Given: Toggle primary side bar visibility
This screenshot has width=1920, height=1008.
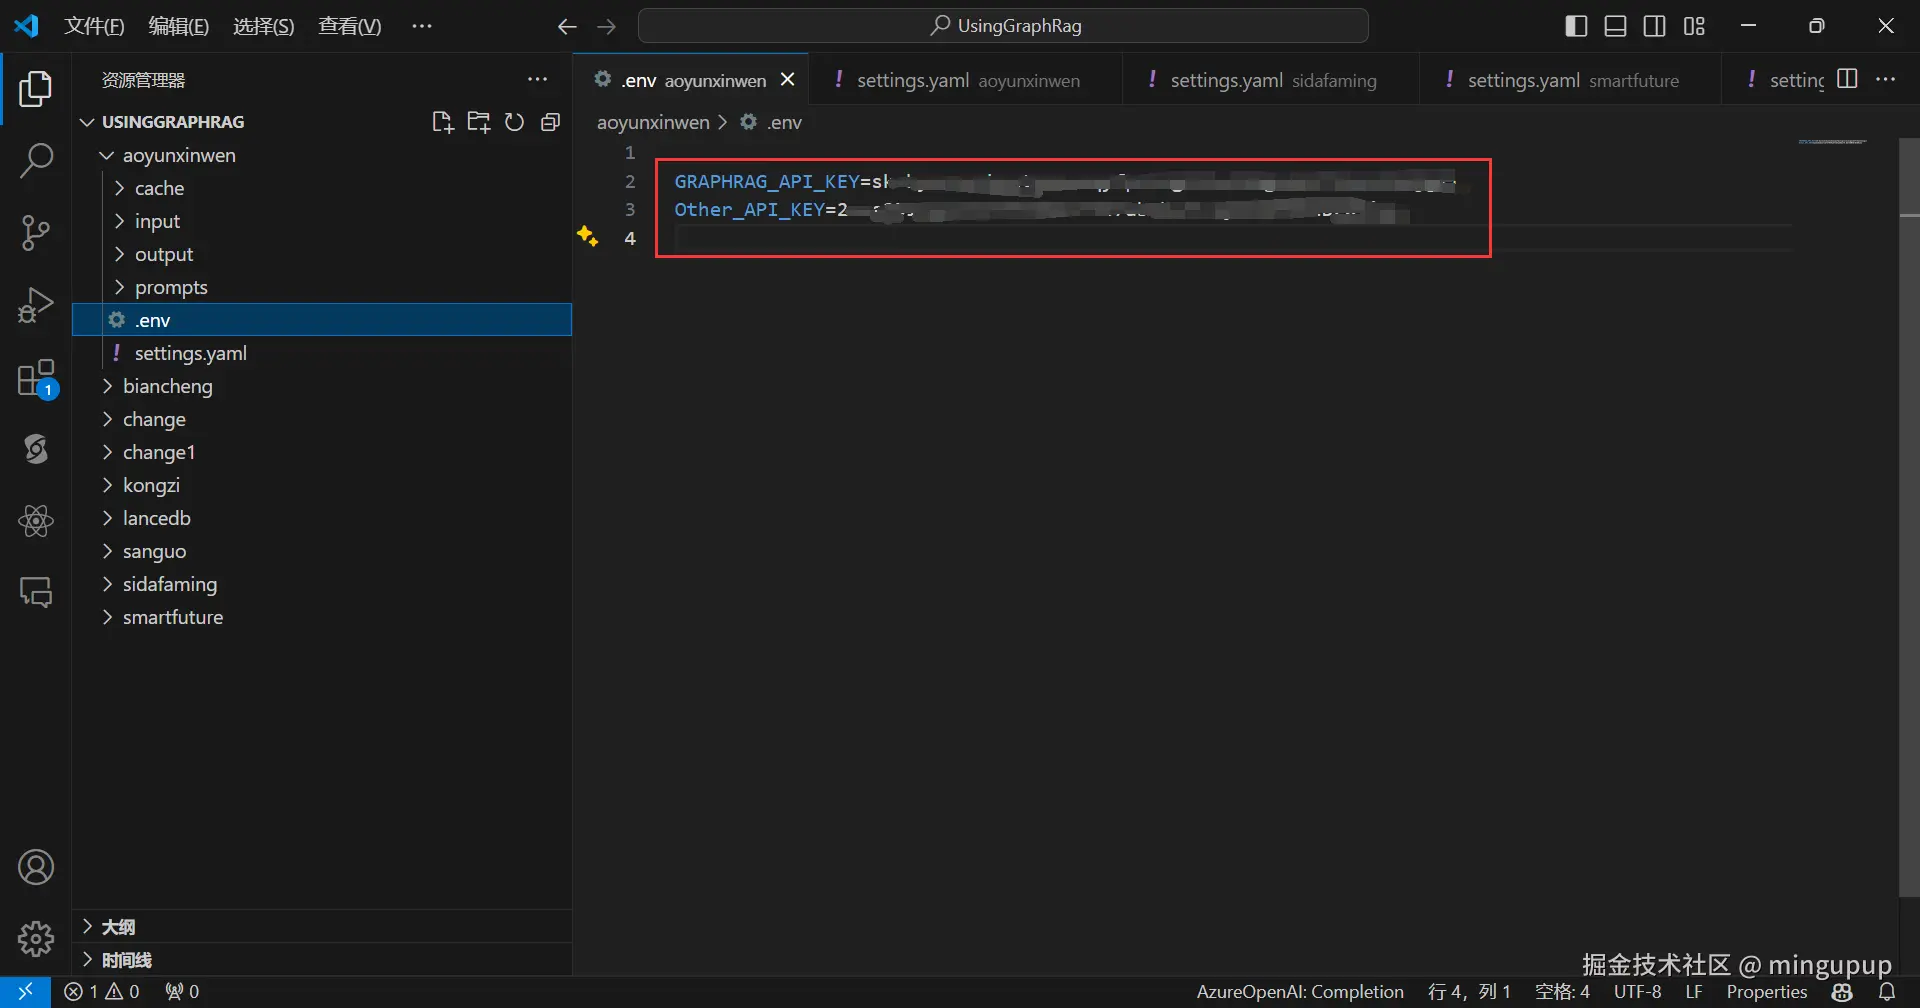Looking at the screenshot, I should [x=1576, y=26].
